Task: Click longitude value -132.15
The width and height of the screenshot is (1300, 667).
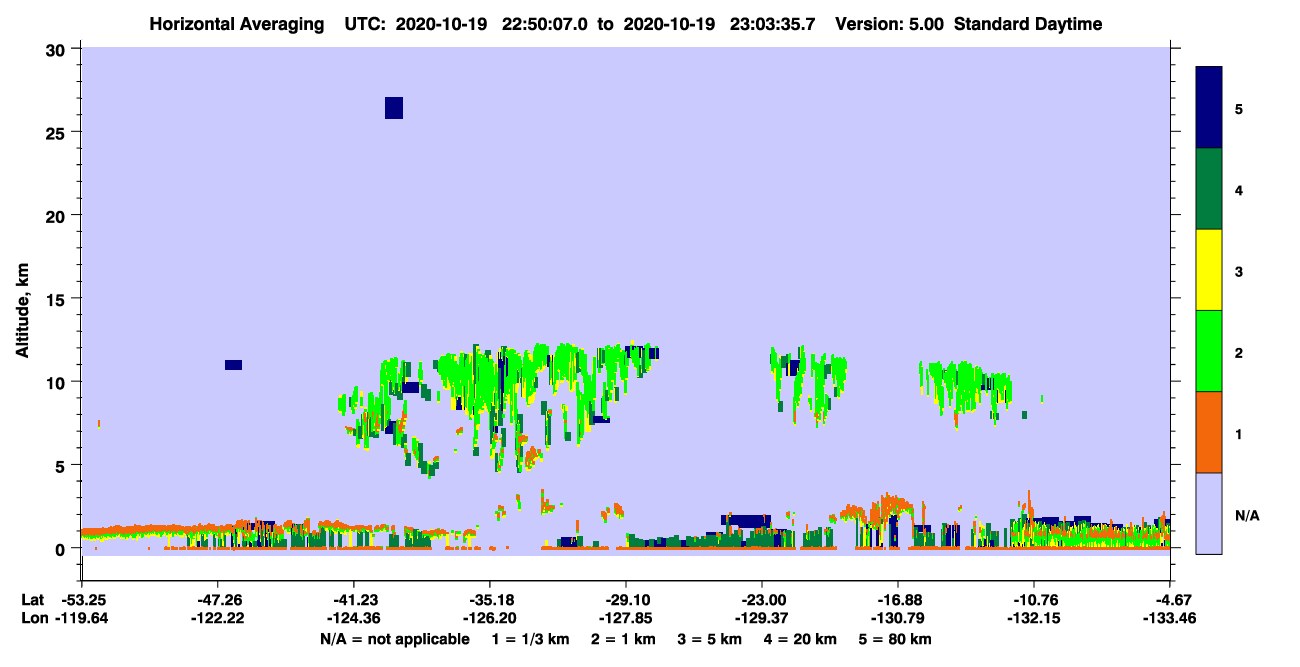Action: [x=1034, y=619]
